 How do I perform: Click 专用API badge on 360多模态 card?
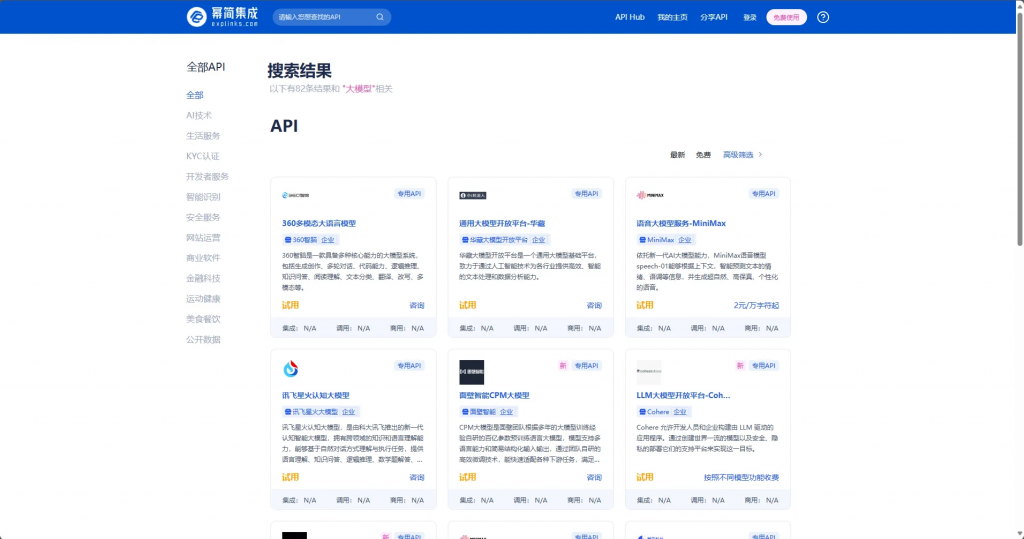pos(409,194)
